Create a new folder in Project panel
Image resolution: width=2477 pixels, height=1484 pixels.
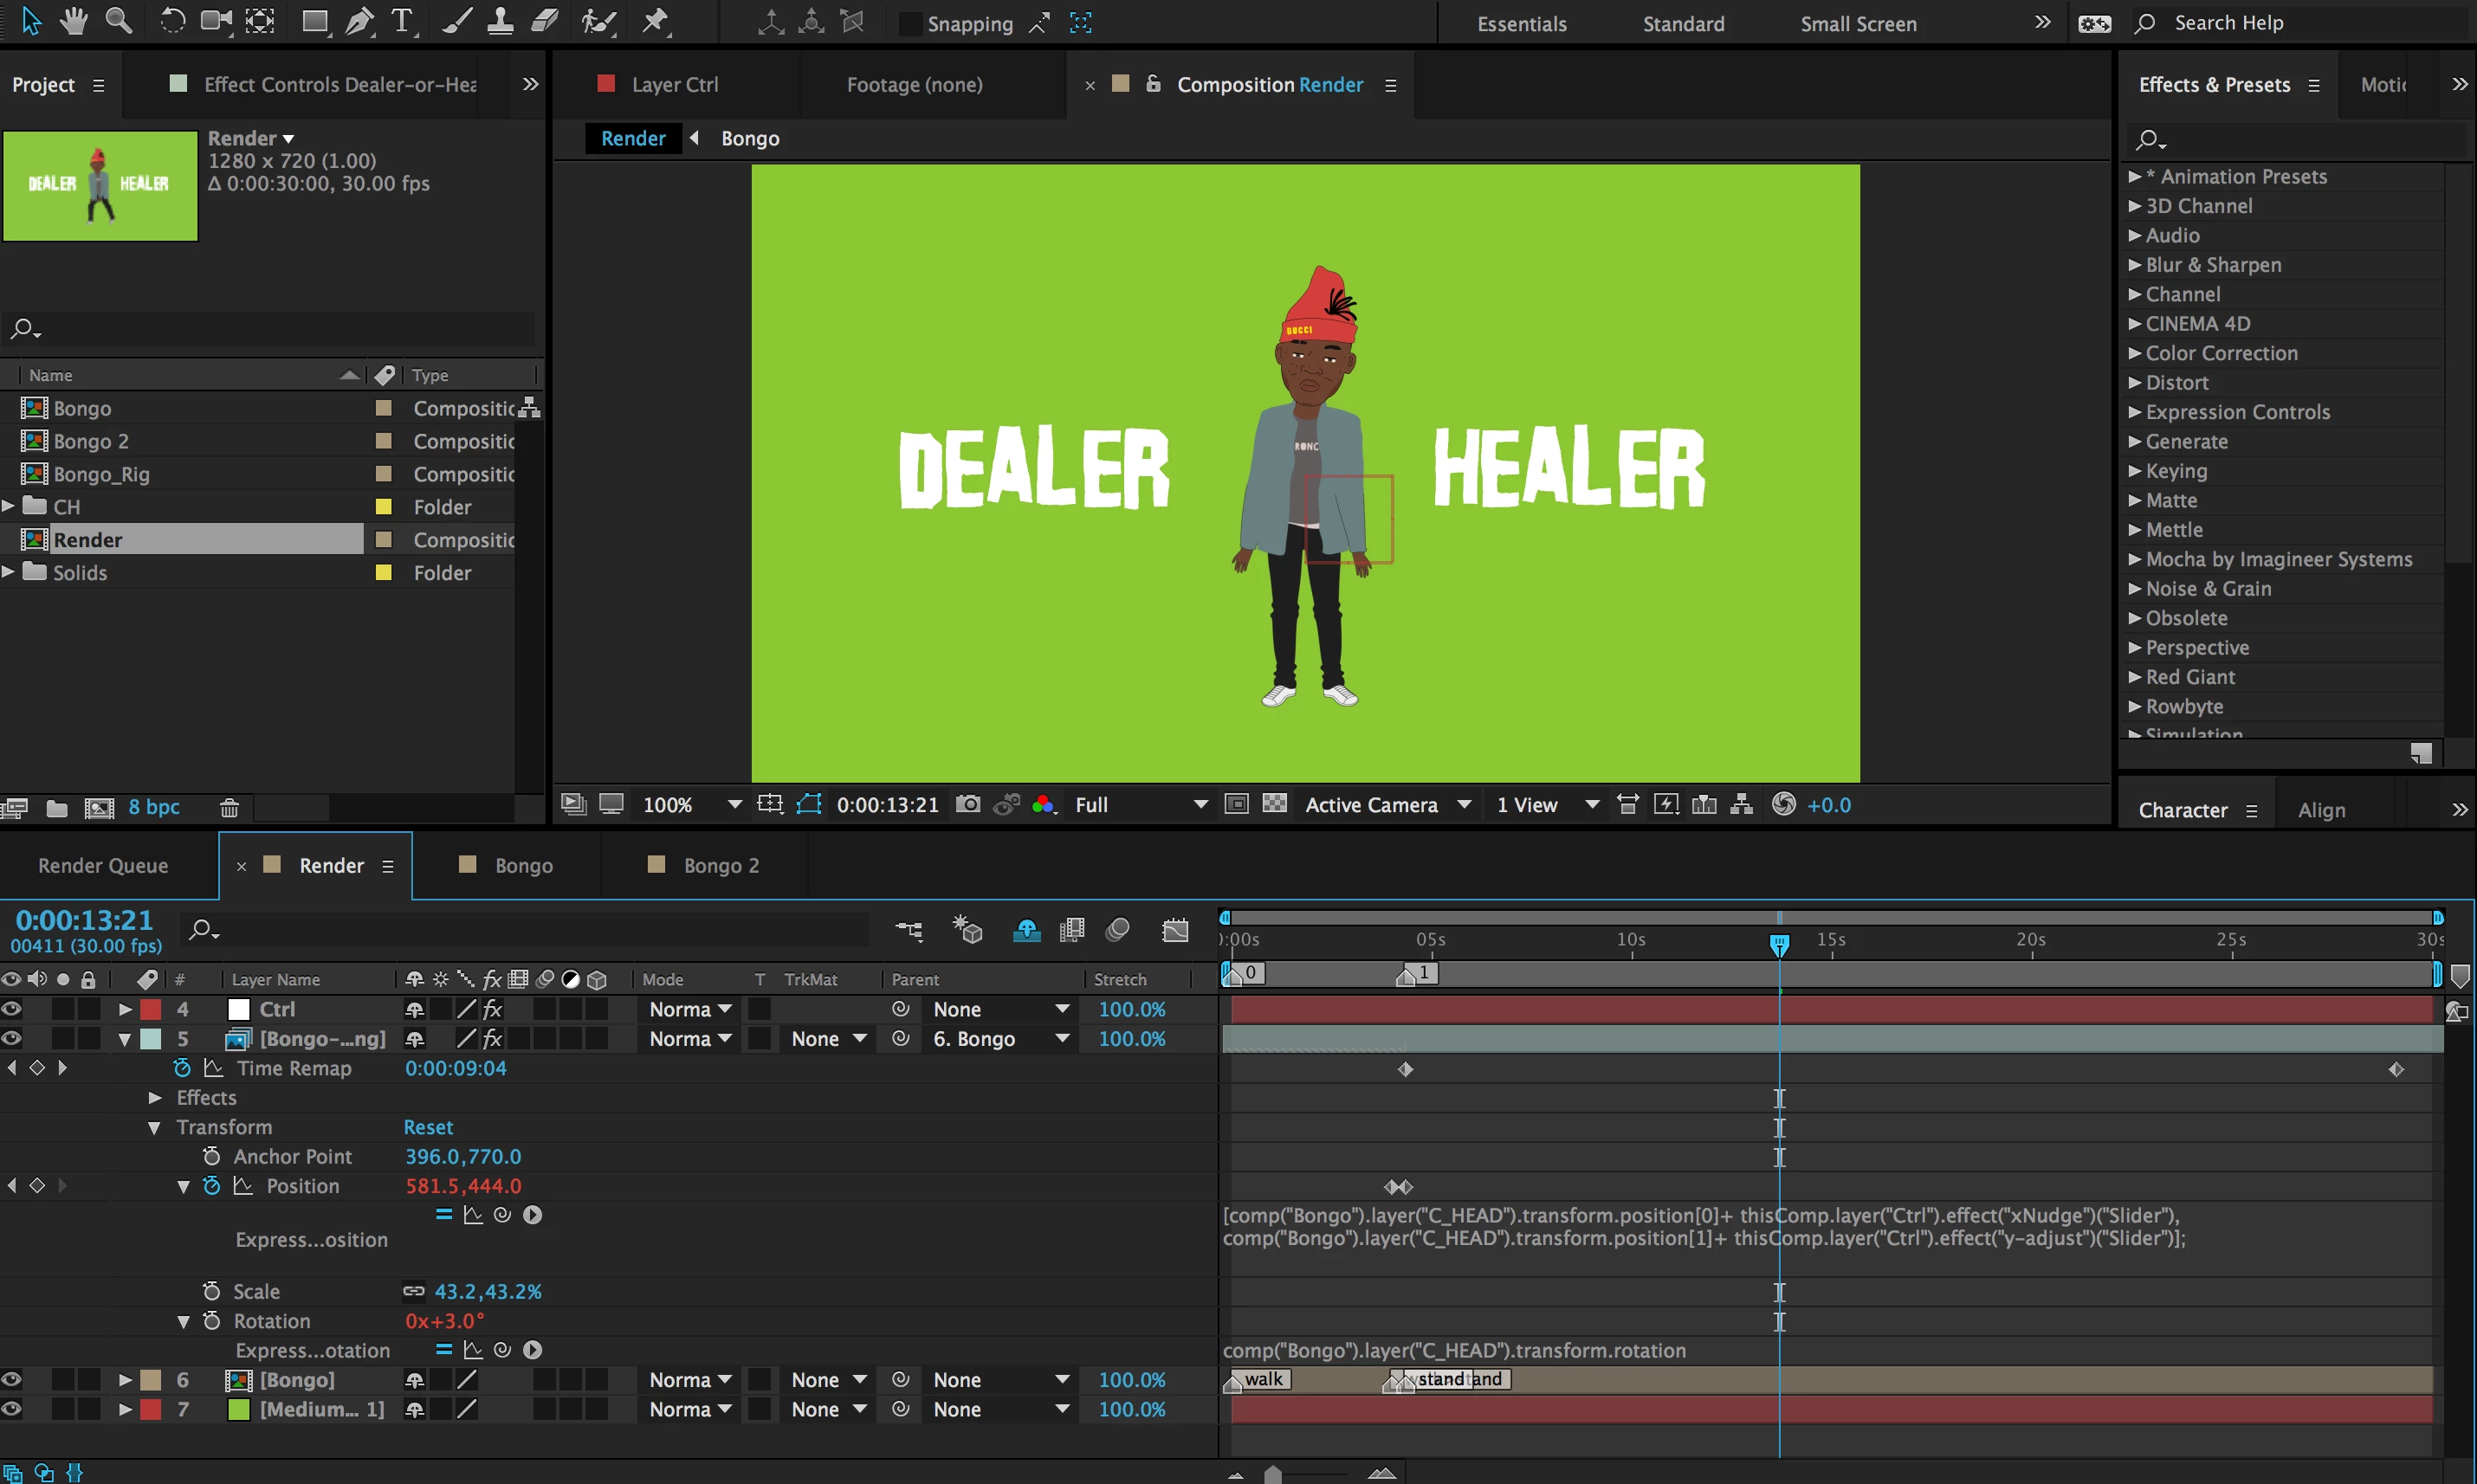[x=57, y=808]
